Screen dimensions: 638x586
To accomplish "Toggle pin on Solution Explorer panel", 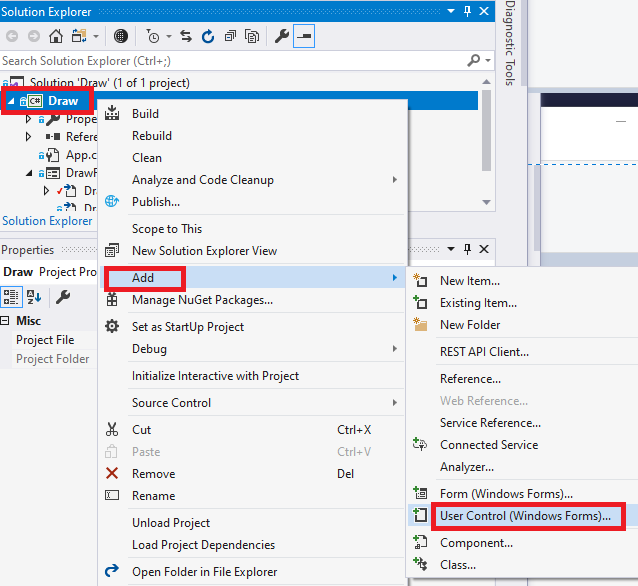I will coord(467,12).
